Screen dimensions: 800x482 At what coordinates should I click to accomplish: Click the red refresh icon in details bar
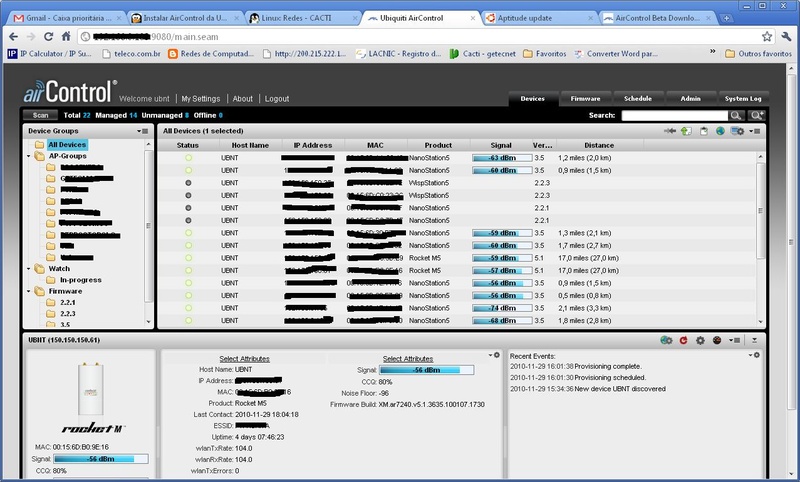click(683, 340)
